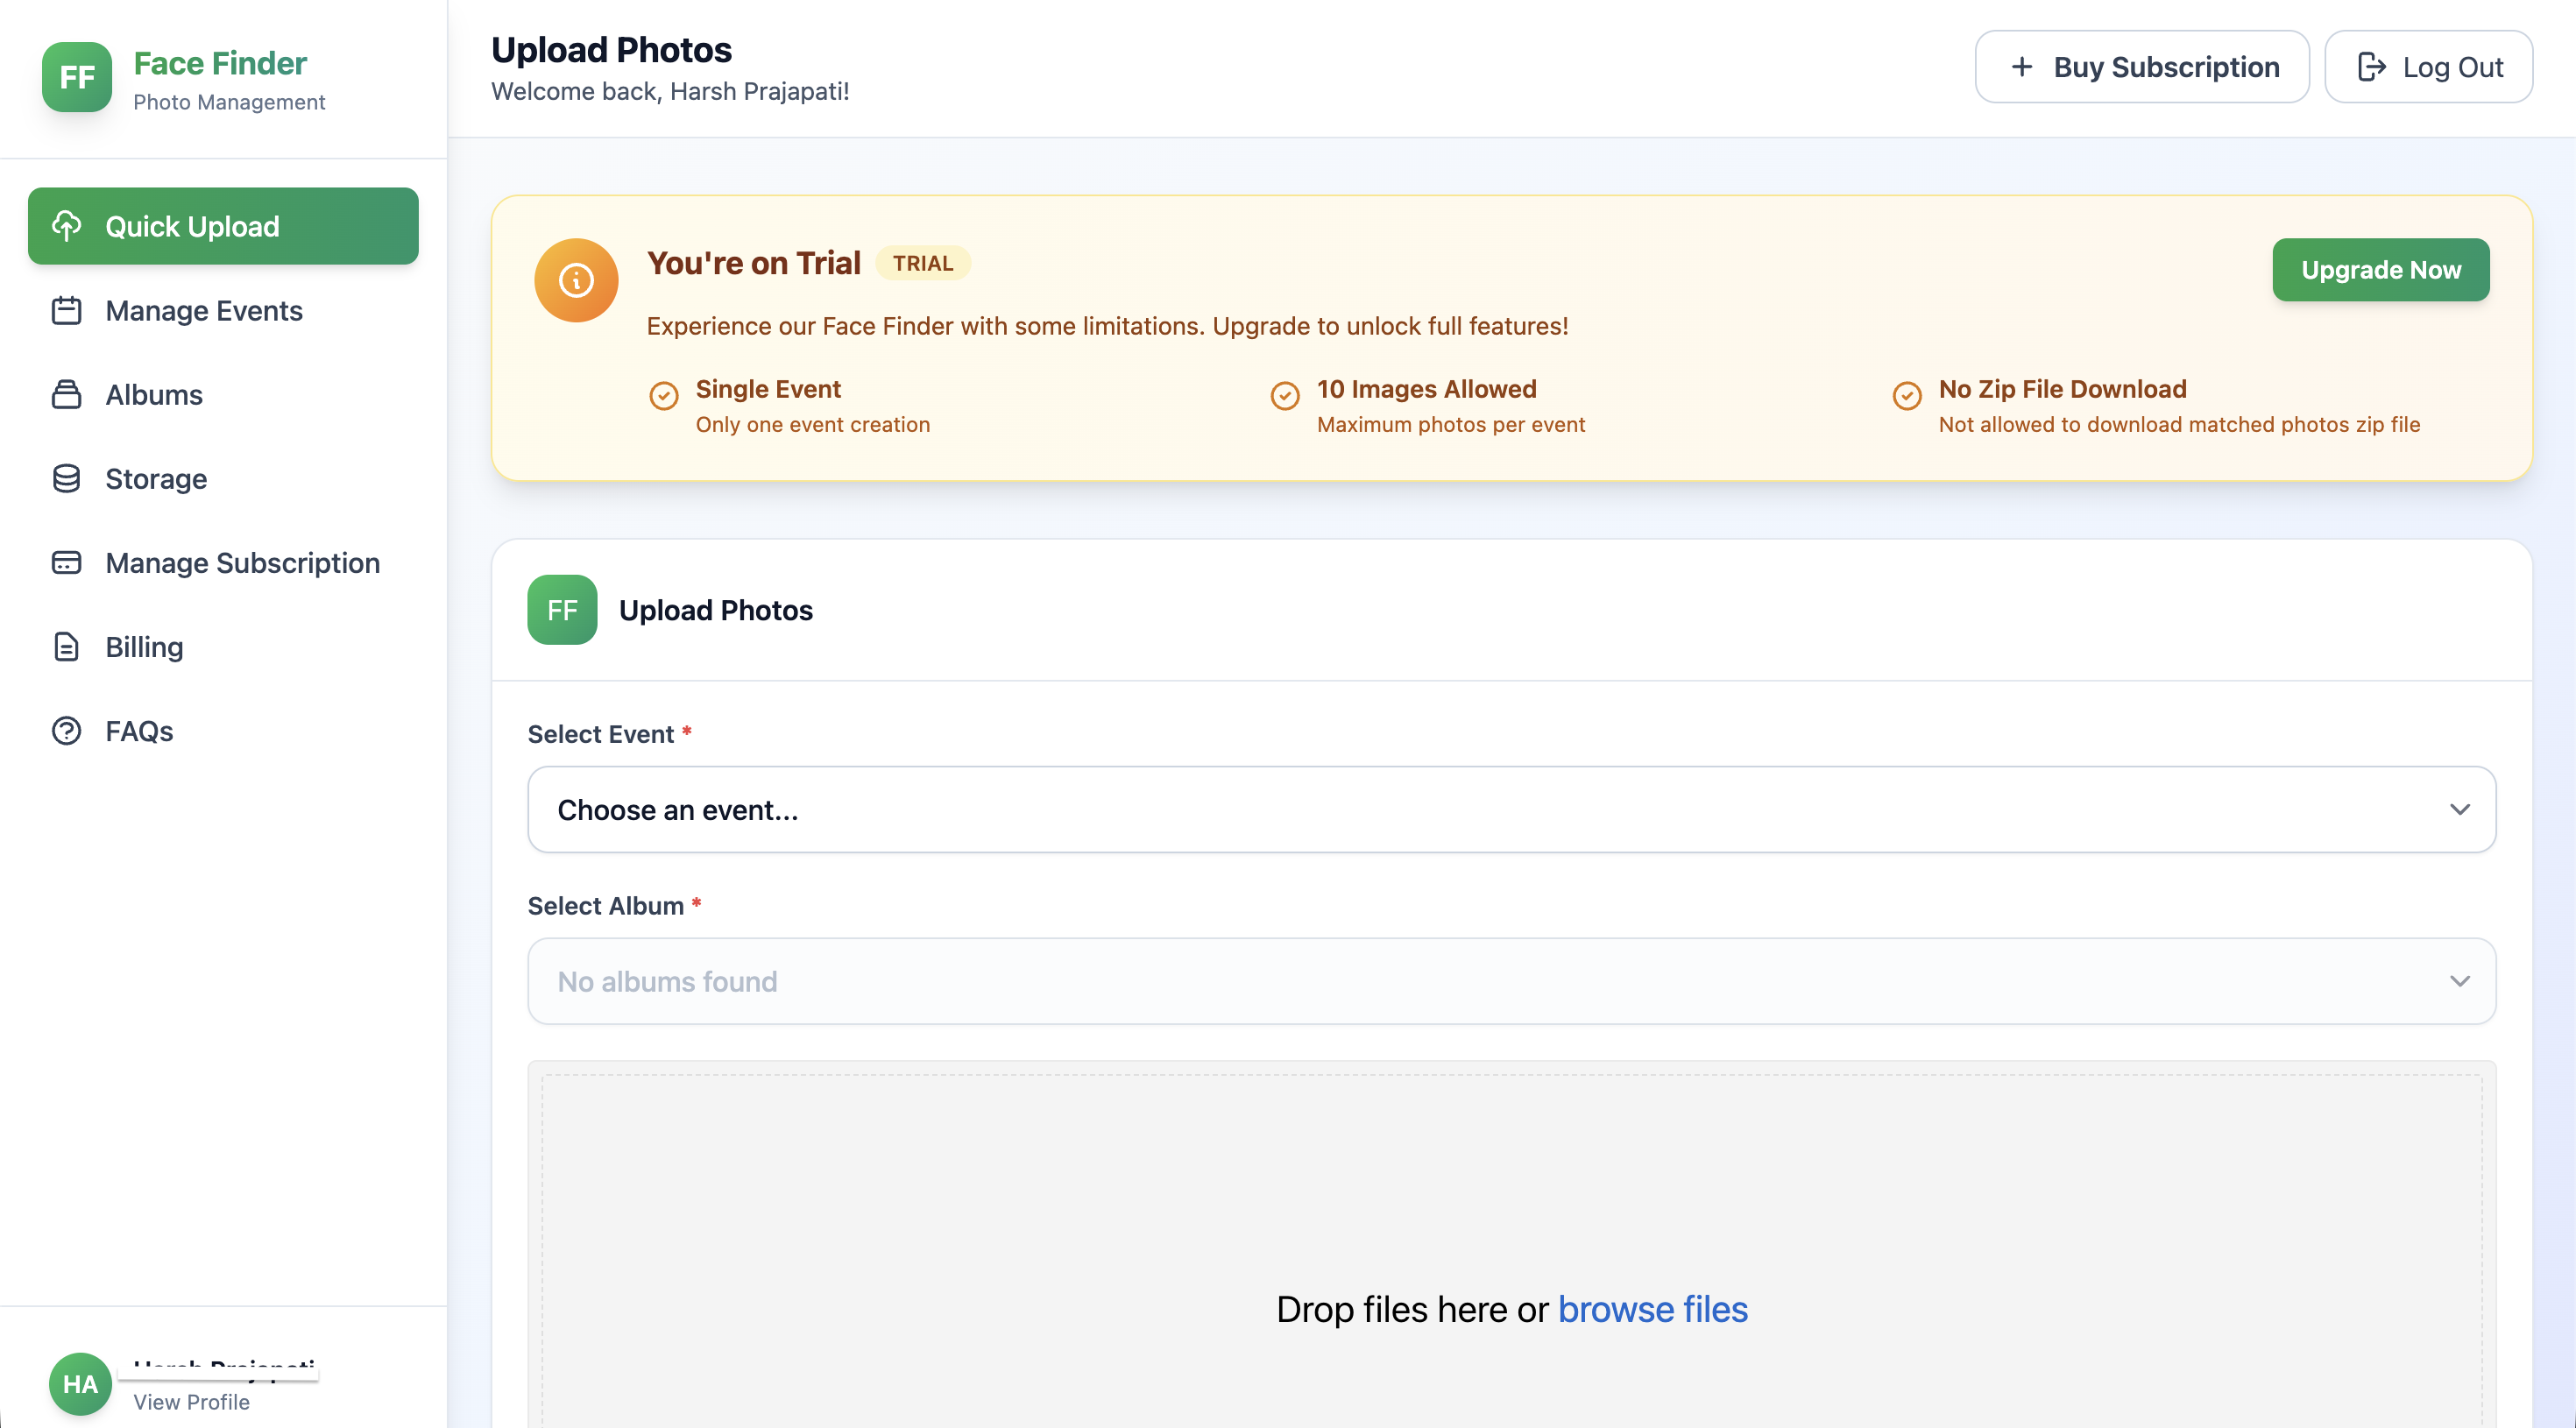Viewport: 2576px width, 1428px height.
Task: Click chevron arrow on event selector
Action: (x=2460, y=810)
